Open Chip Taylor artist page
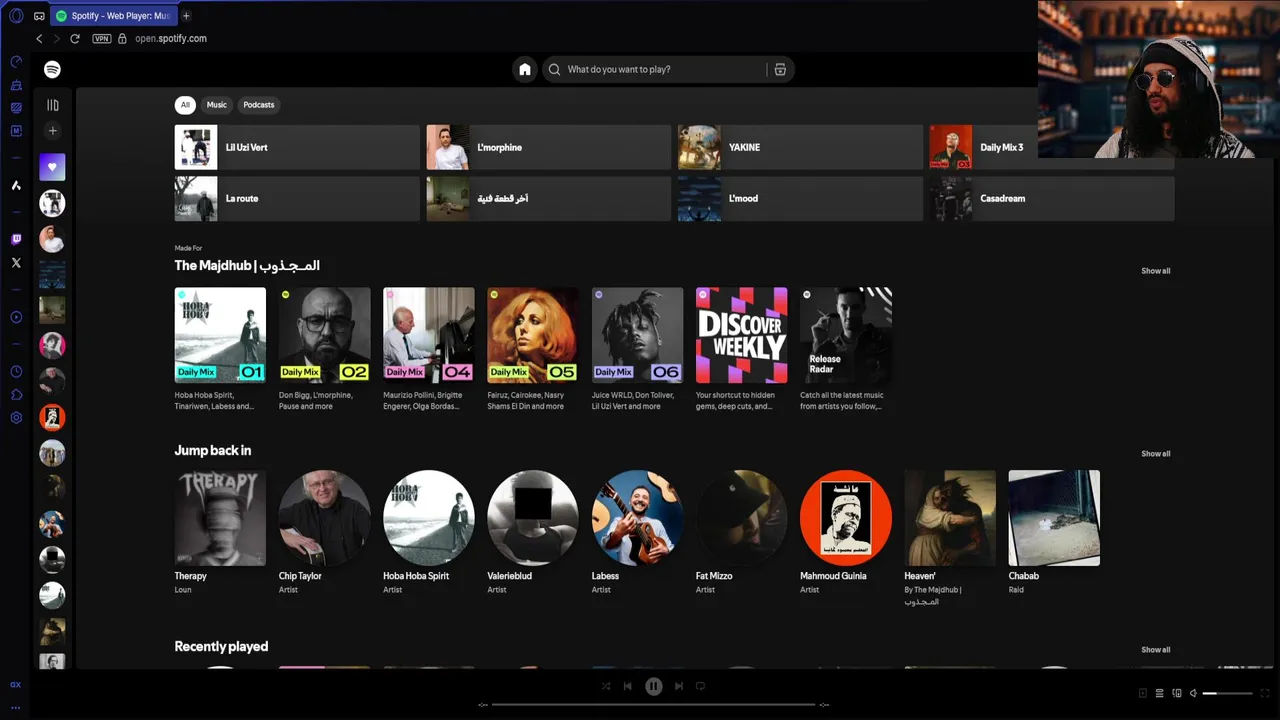This screenshot has height=720, width=1280. [324, 518]
